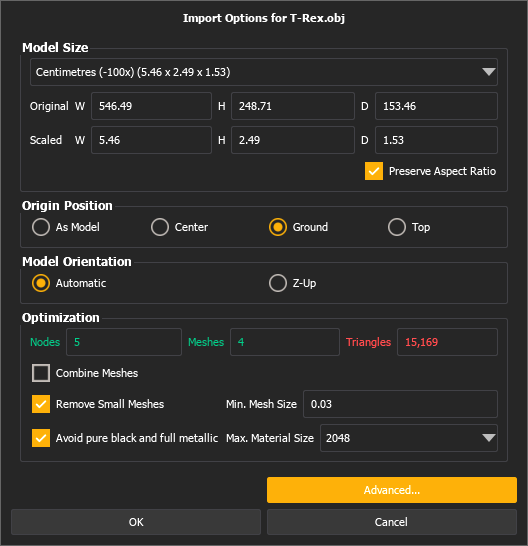Select Automatic model orientation
Viewport: 528px width, 546px height.
41,283
